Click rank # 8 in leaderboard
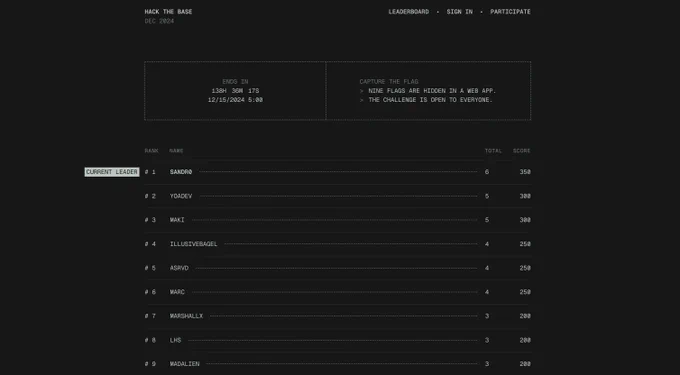 pos(150,340)
